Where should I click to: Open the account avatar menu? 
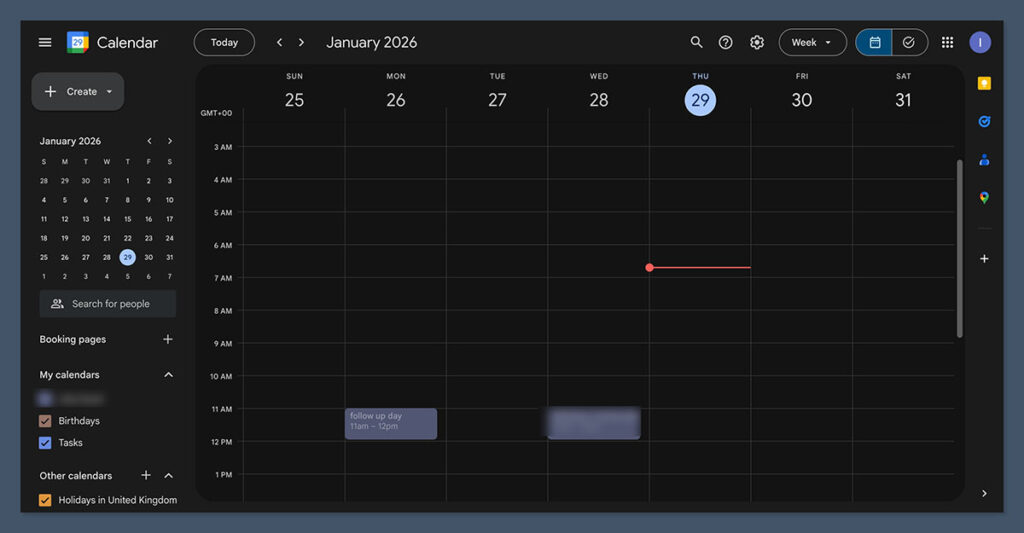(980, 42)
